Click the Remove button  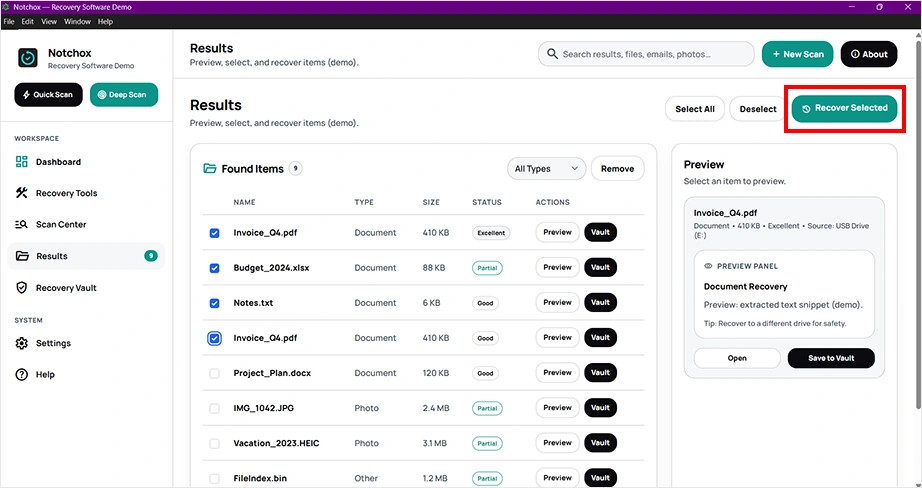coord(617,169)
